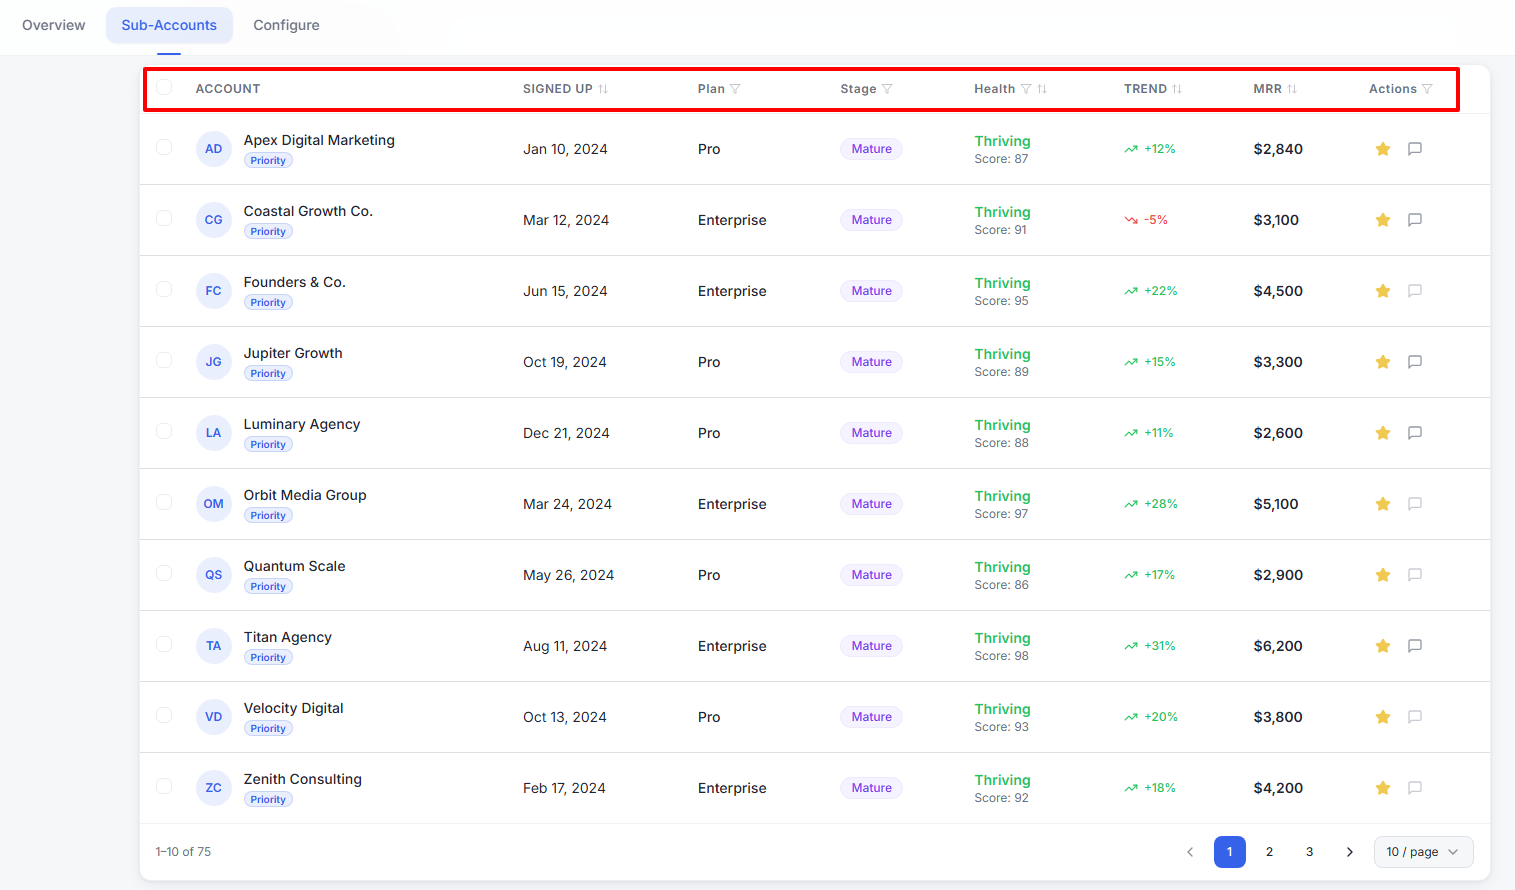Filter the Actions column
1515x890 pixels.
coord(1427,89)
